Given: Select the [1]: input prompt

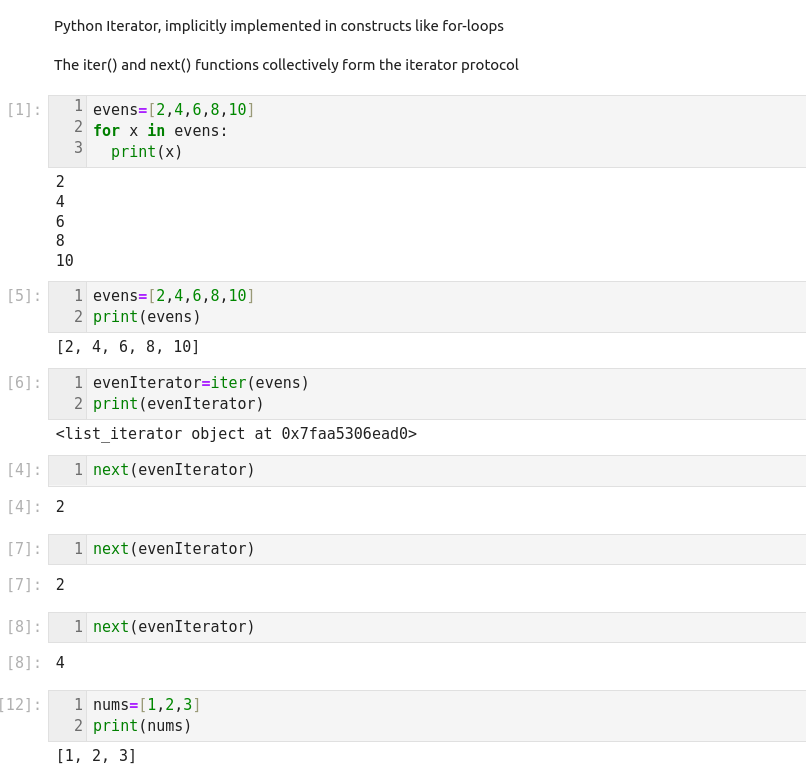Looking at the screenshot, I should (x=24, y=110).
